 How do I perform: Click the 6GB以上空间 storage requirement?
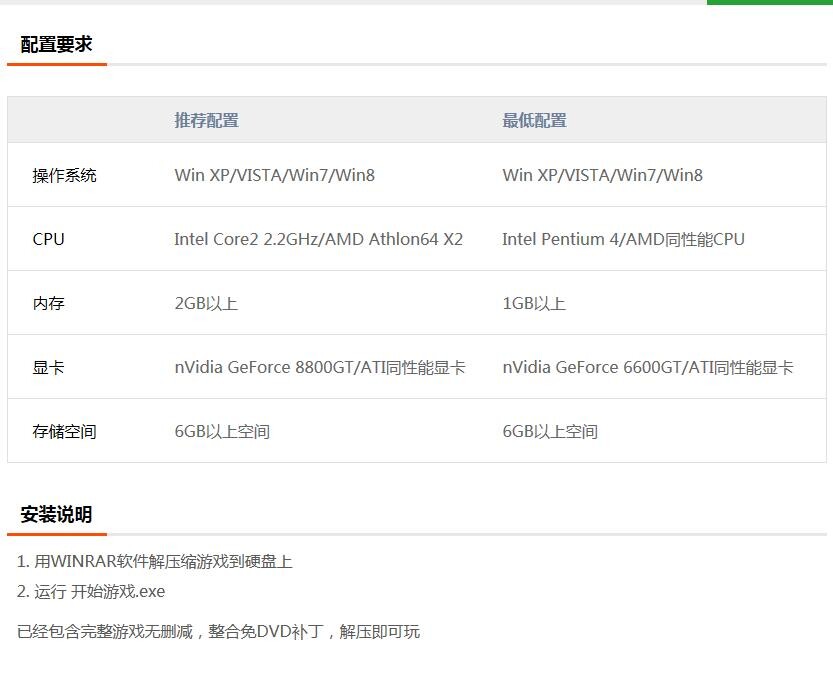pos(222,431)
